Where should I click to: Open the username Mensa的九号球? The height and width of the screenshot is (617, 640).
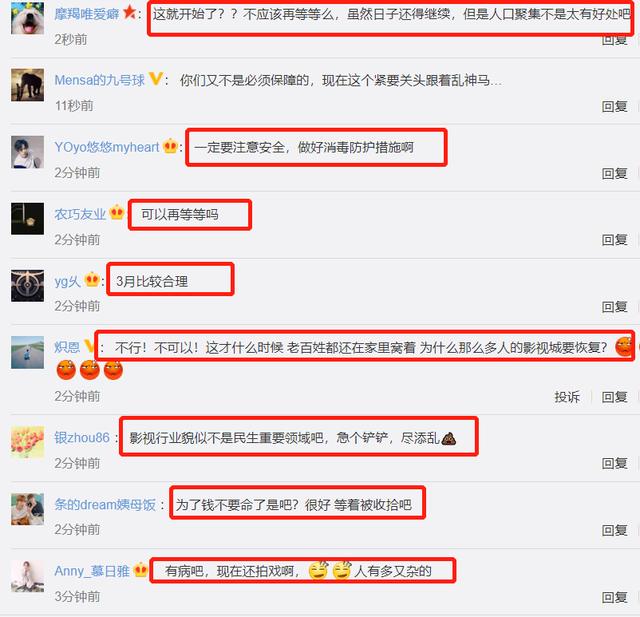point(100,80)
